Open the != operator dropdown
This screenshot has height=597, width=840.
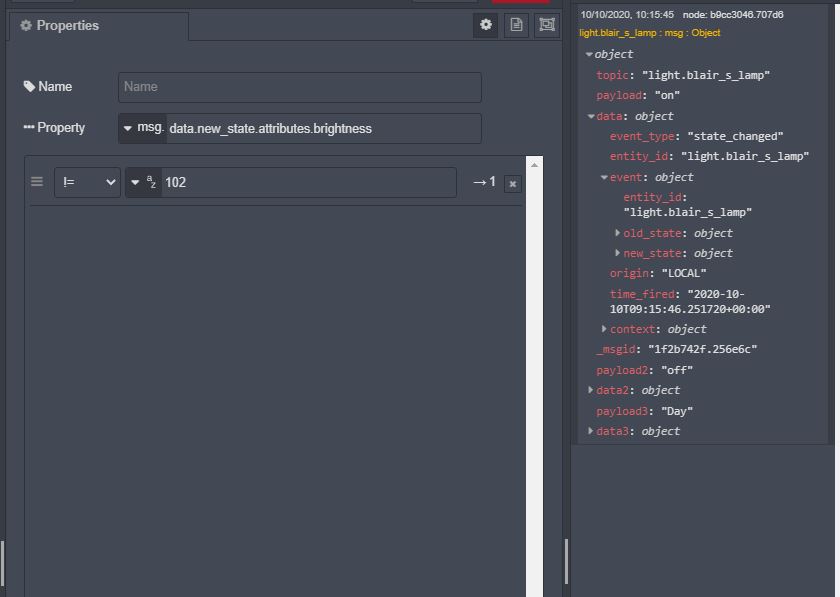coord(86,182)
